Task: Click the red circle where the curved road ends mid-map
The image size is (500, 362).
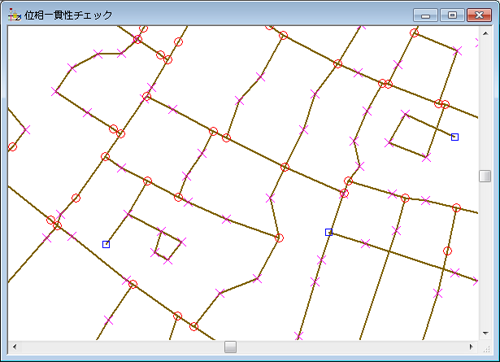Action: click(279, 238)
